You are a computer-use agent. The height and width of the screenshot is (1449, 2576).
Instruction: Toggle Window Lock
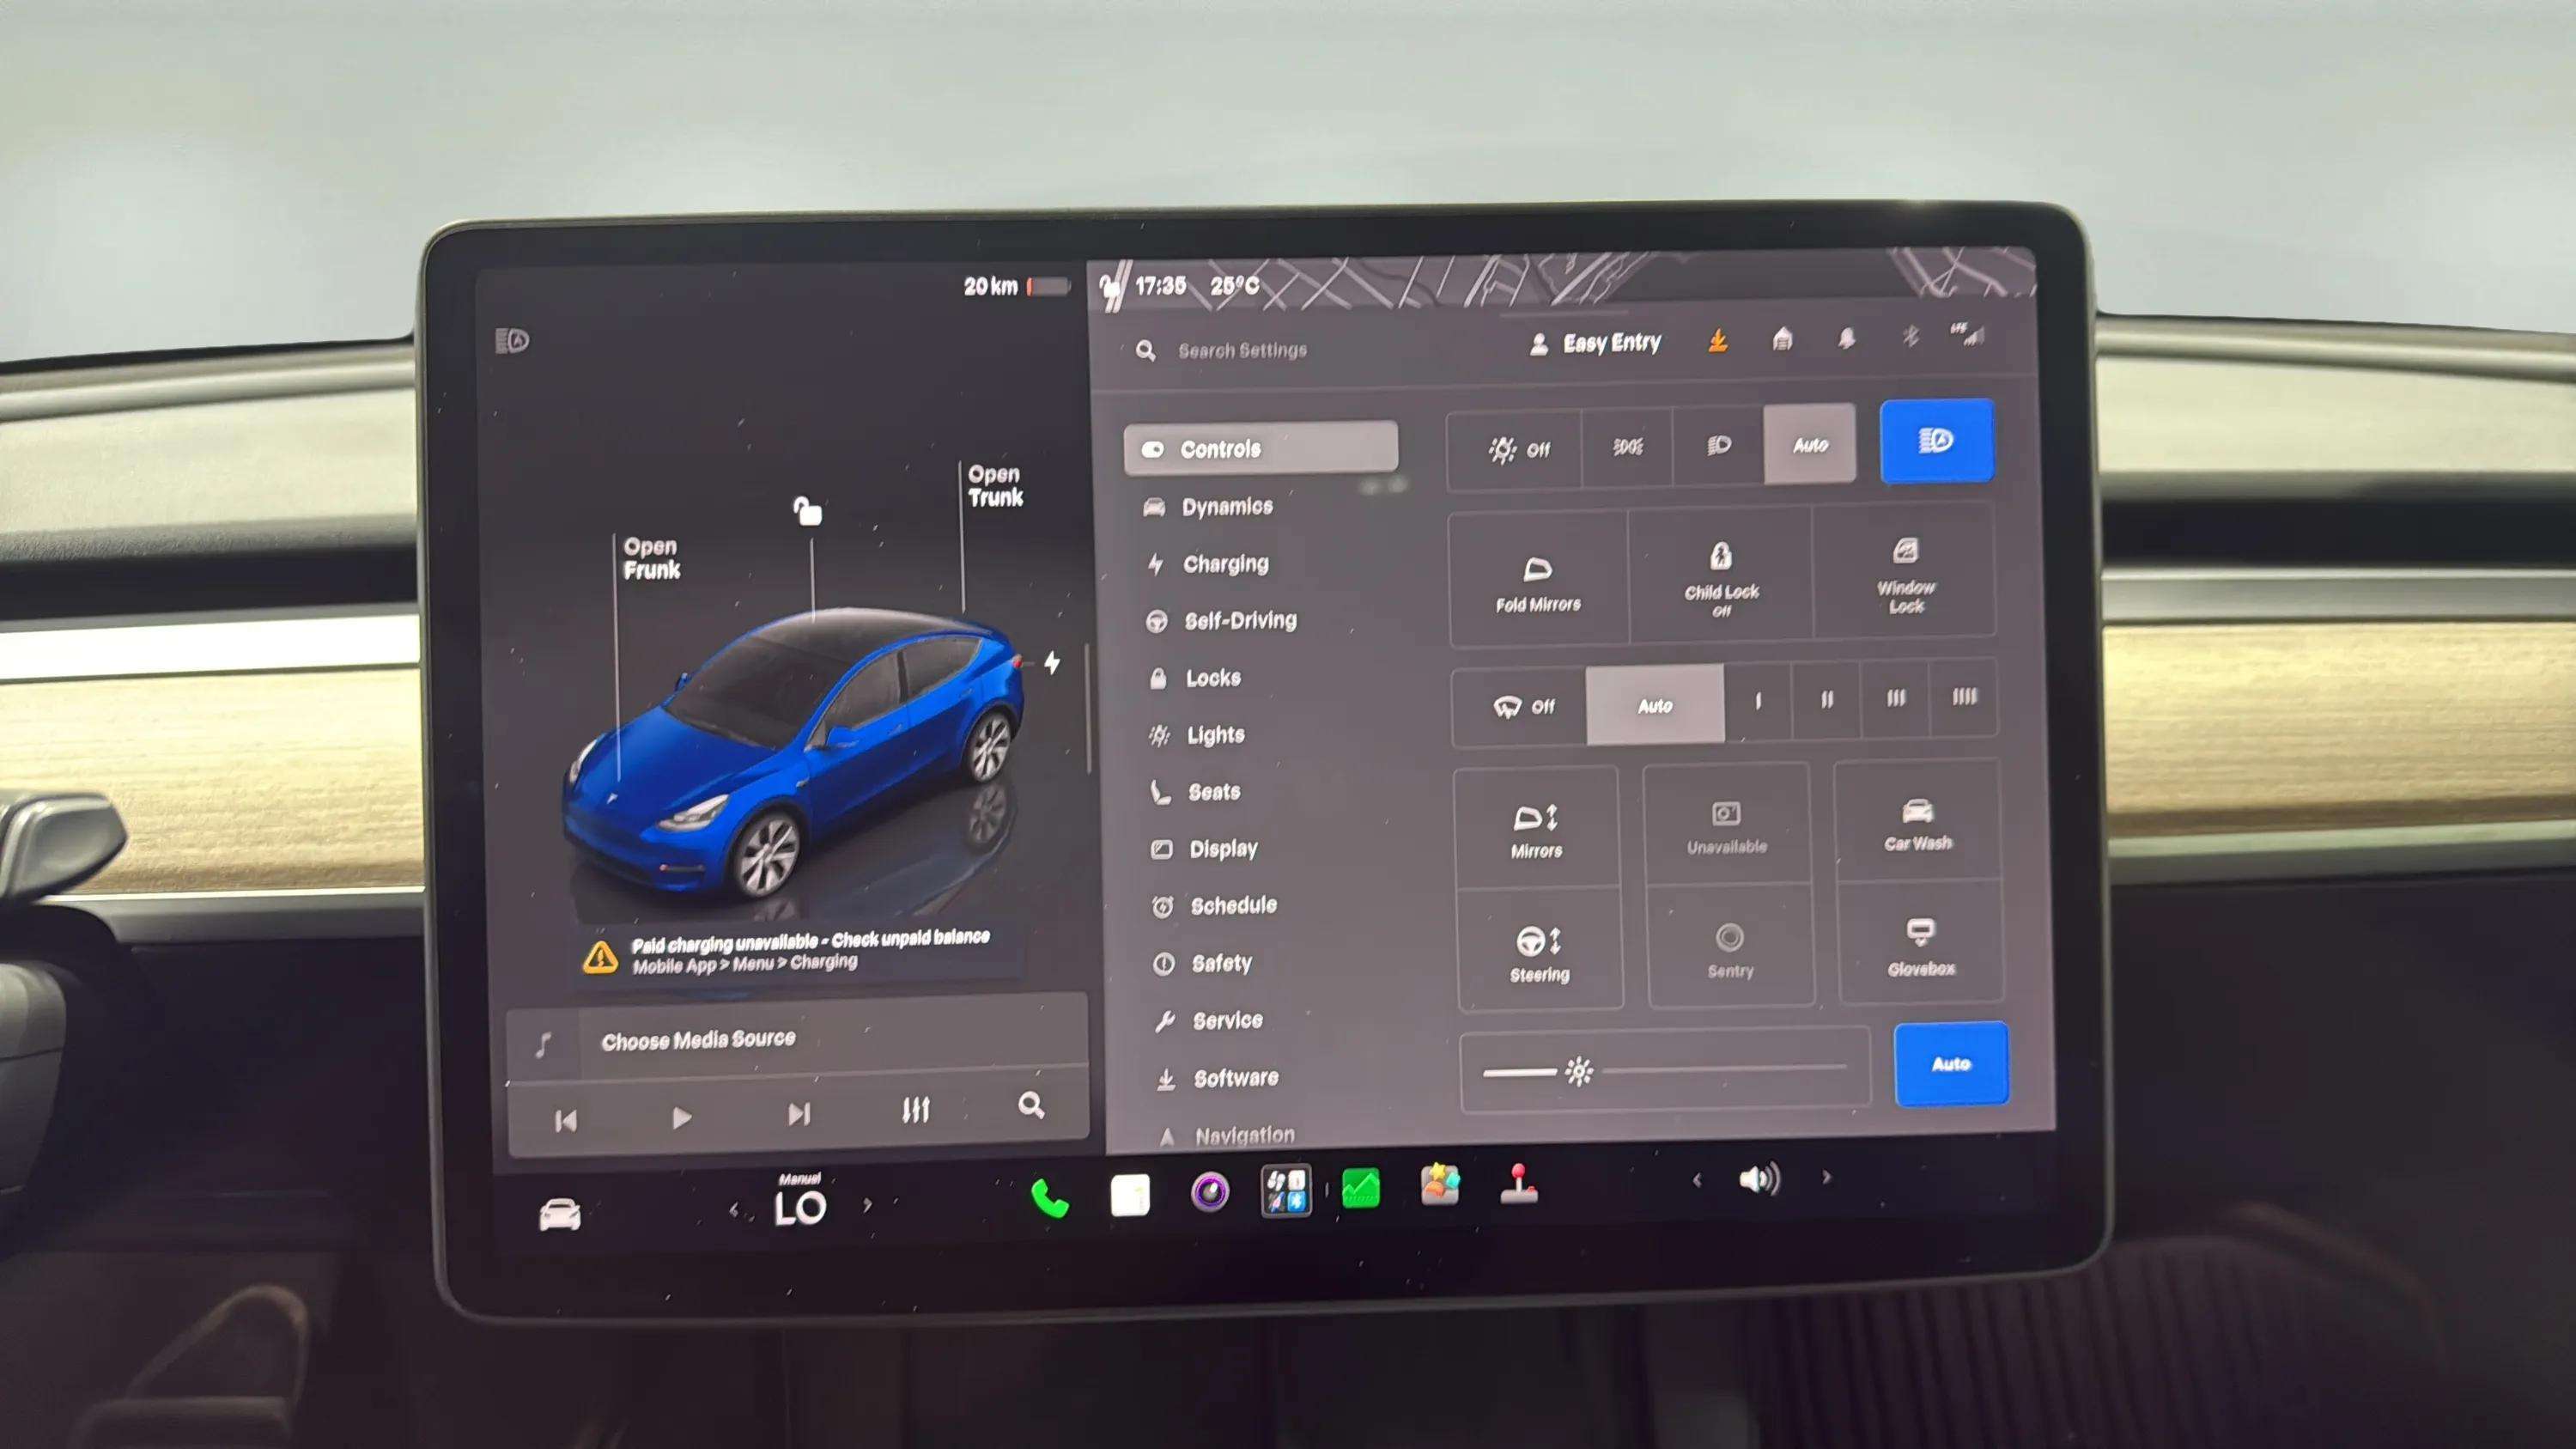1905,573
